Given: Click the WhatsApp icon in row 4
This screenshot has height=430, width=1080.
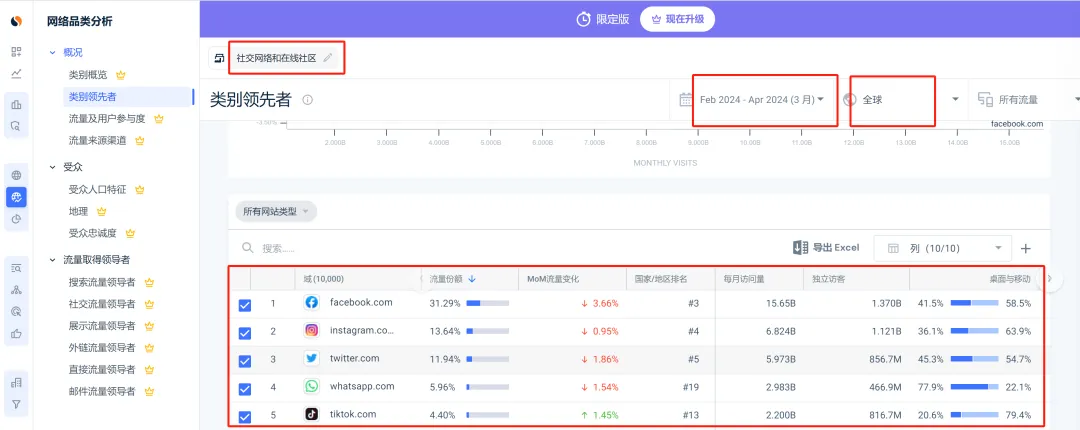Looking at the screenshot, I should click(x=311, y=386).
